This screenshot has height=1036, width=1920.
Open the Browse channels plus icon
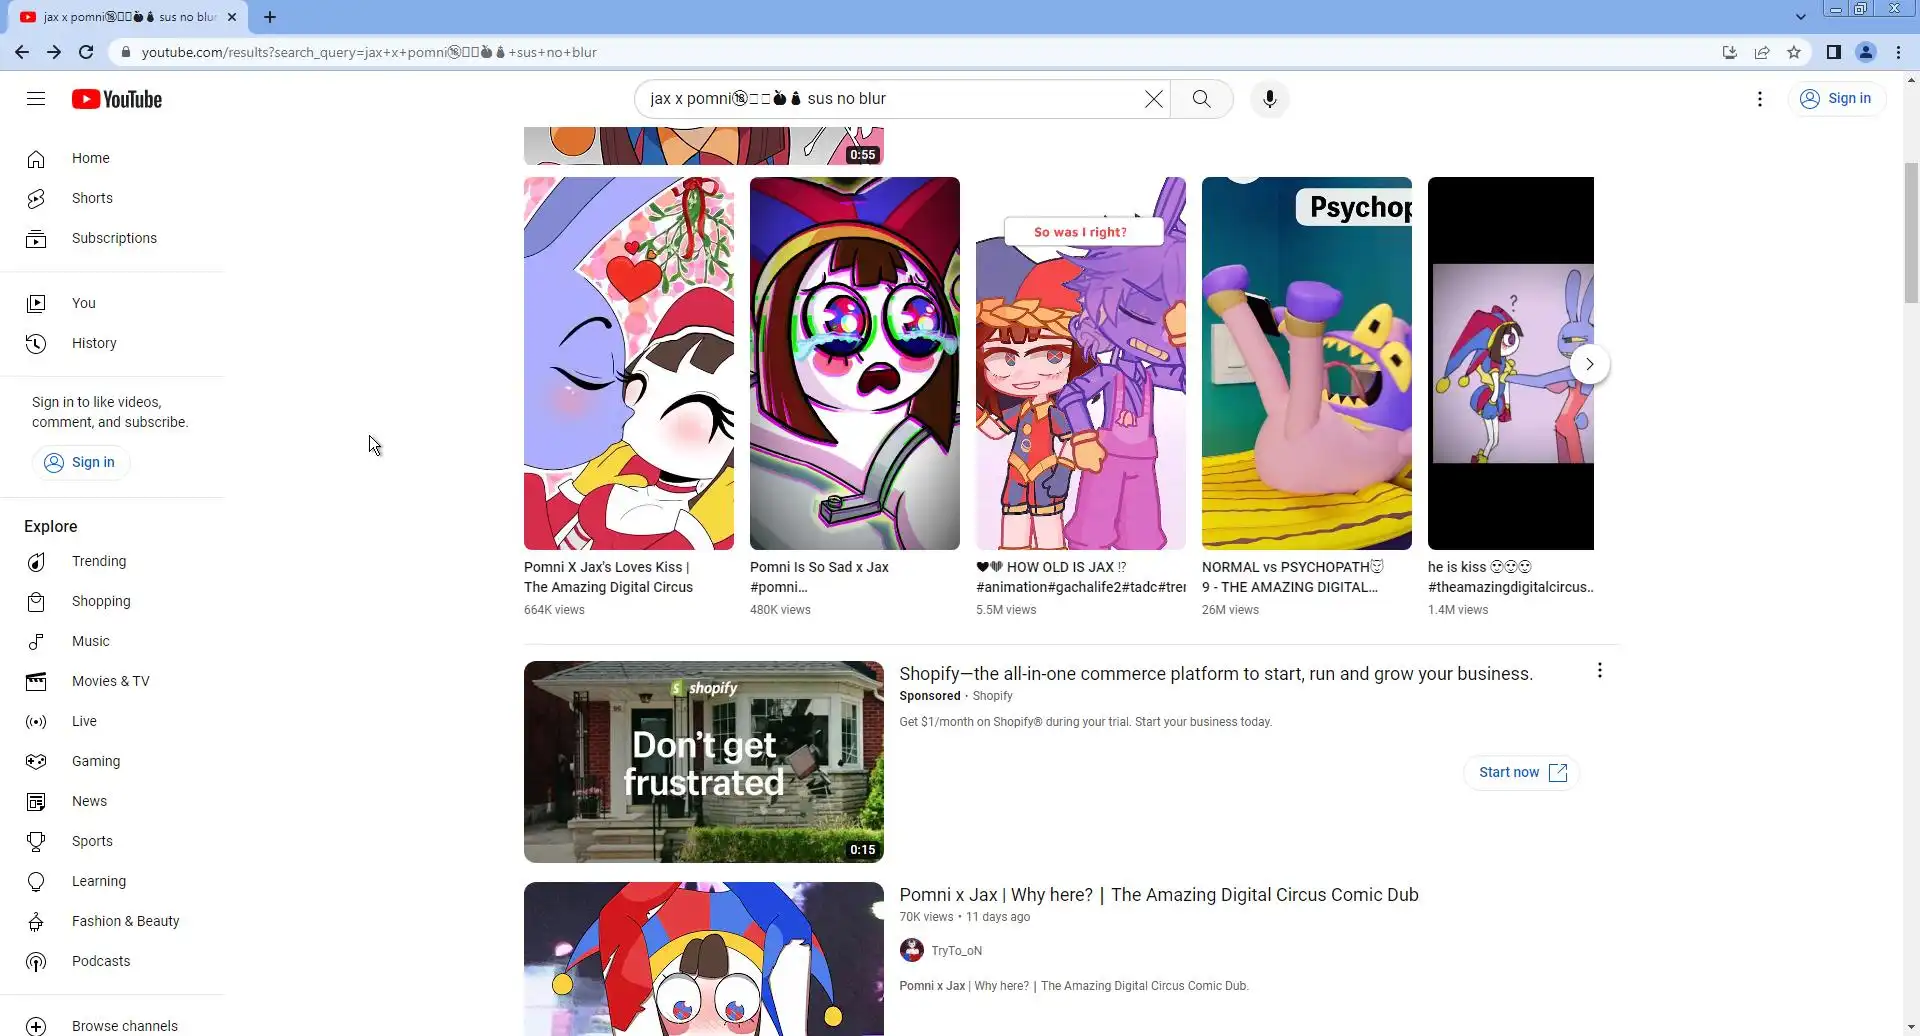pos(36,1026)
